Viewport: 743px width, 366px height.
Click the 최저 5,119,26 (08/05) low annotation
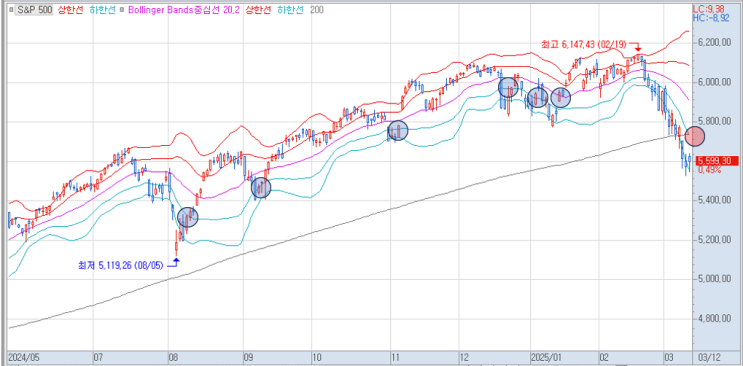[121, 265]
